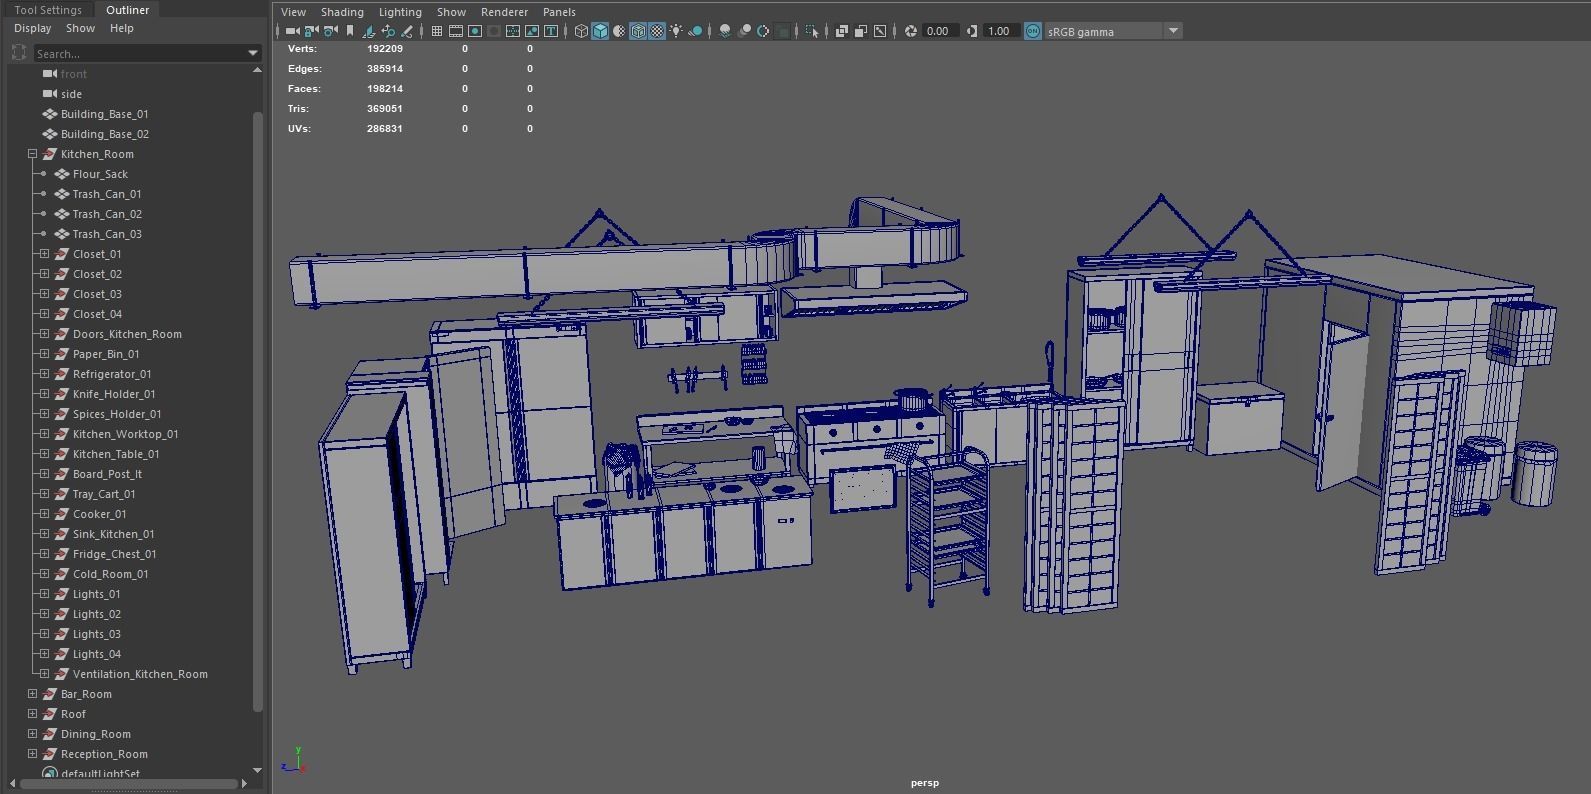This screenshot has width=1591, height=794.
Task: Toggle Use All Lights bulb icon
Action: click(676, 31)
